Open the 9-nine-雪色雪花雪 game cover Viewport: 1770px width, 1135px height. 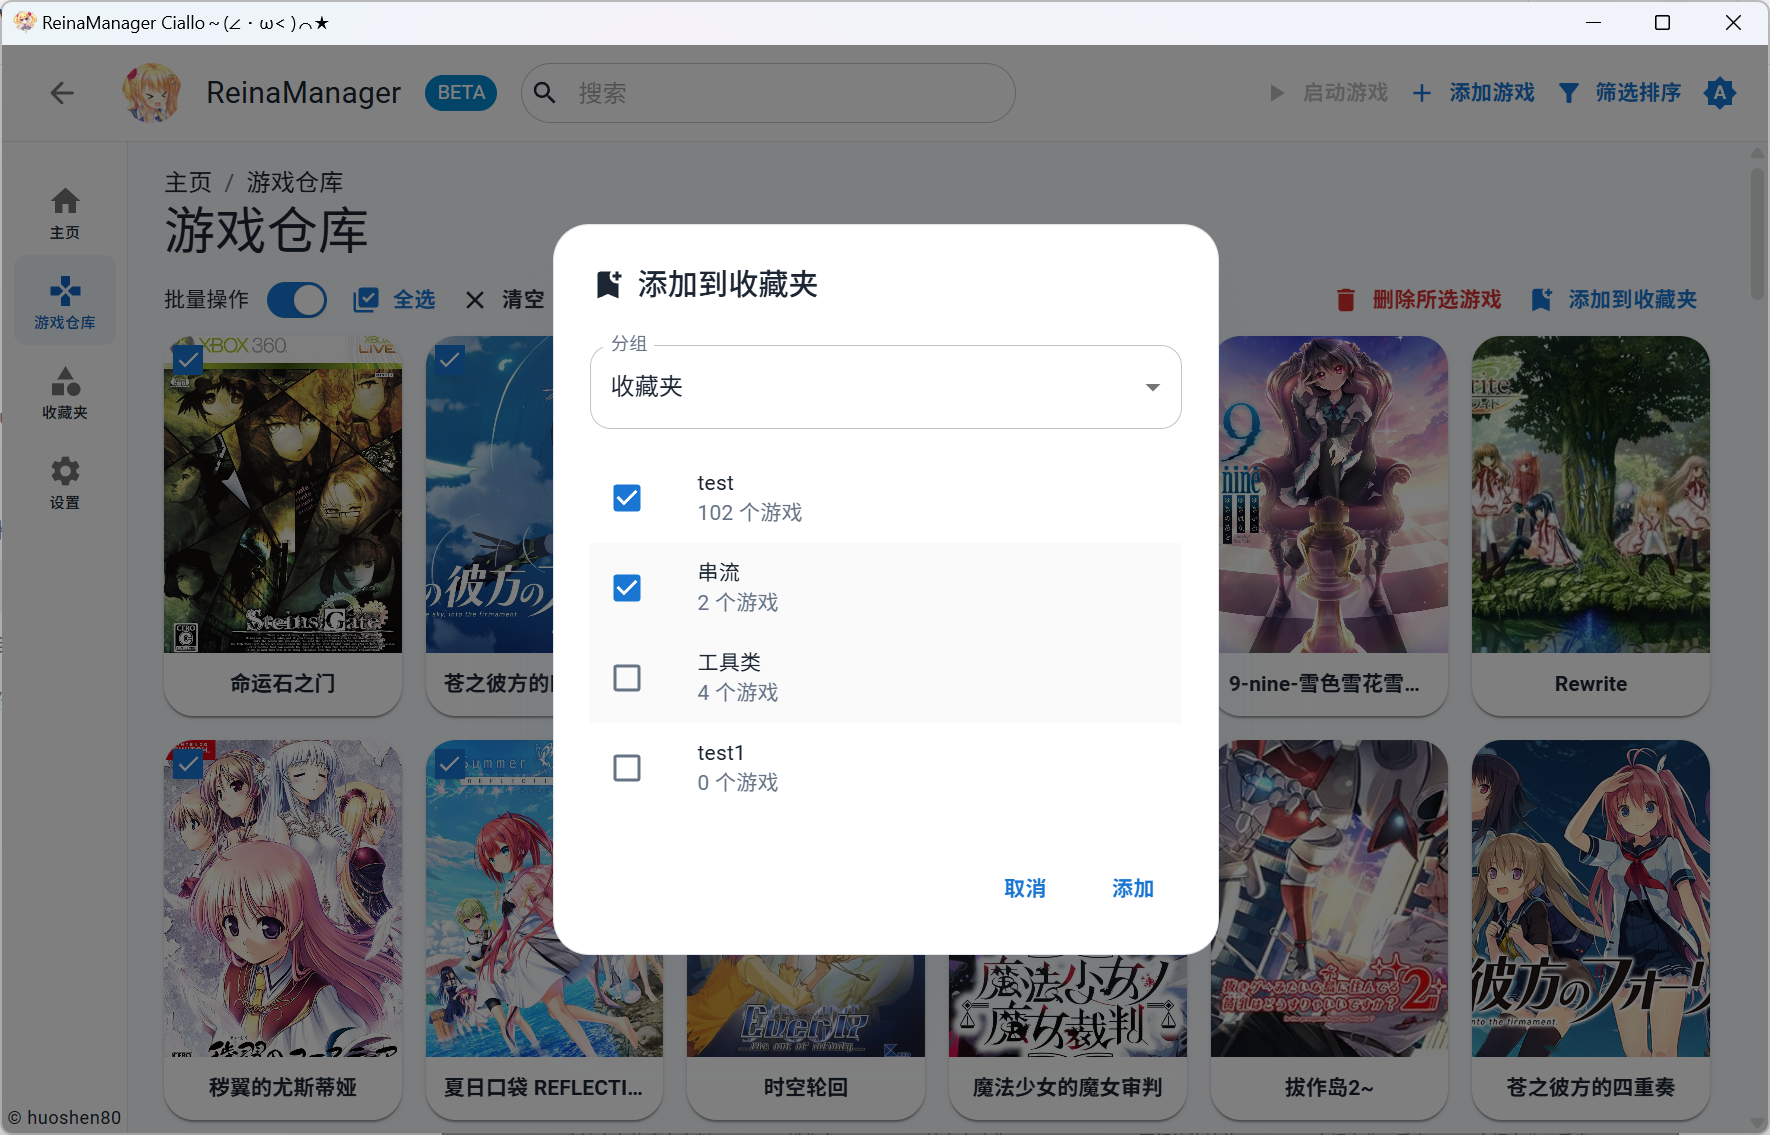1334,495
